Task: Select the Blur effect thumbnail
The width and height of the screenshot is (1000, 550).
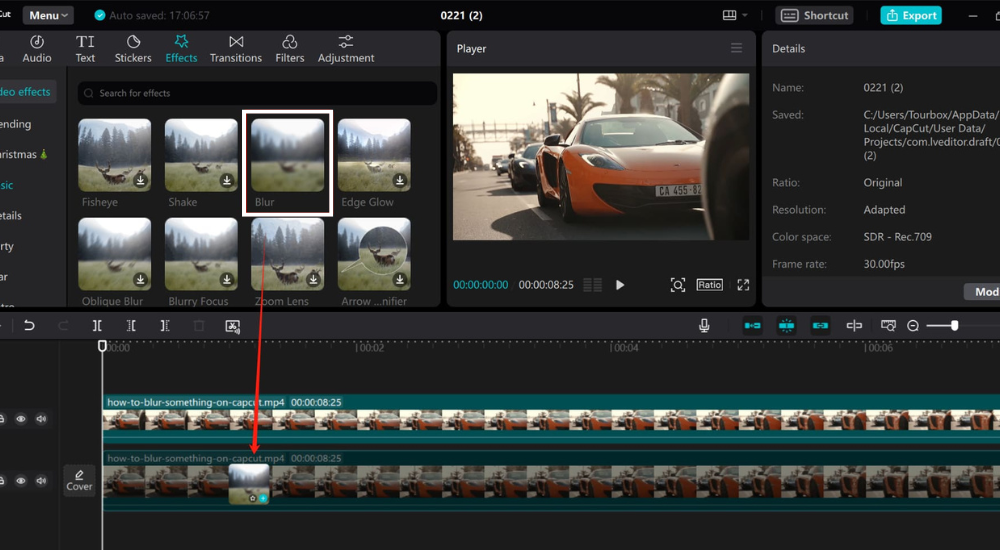Action: click(x=288, y=155)
